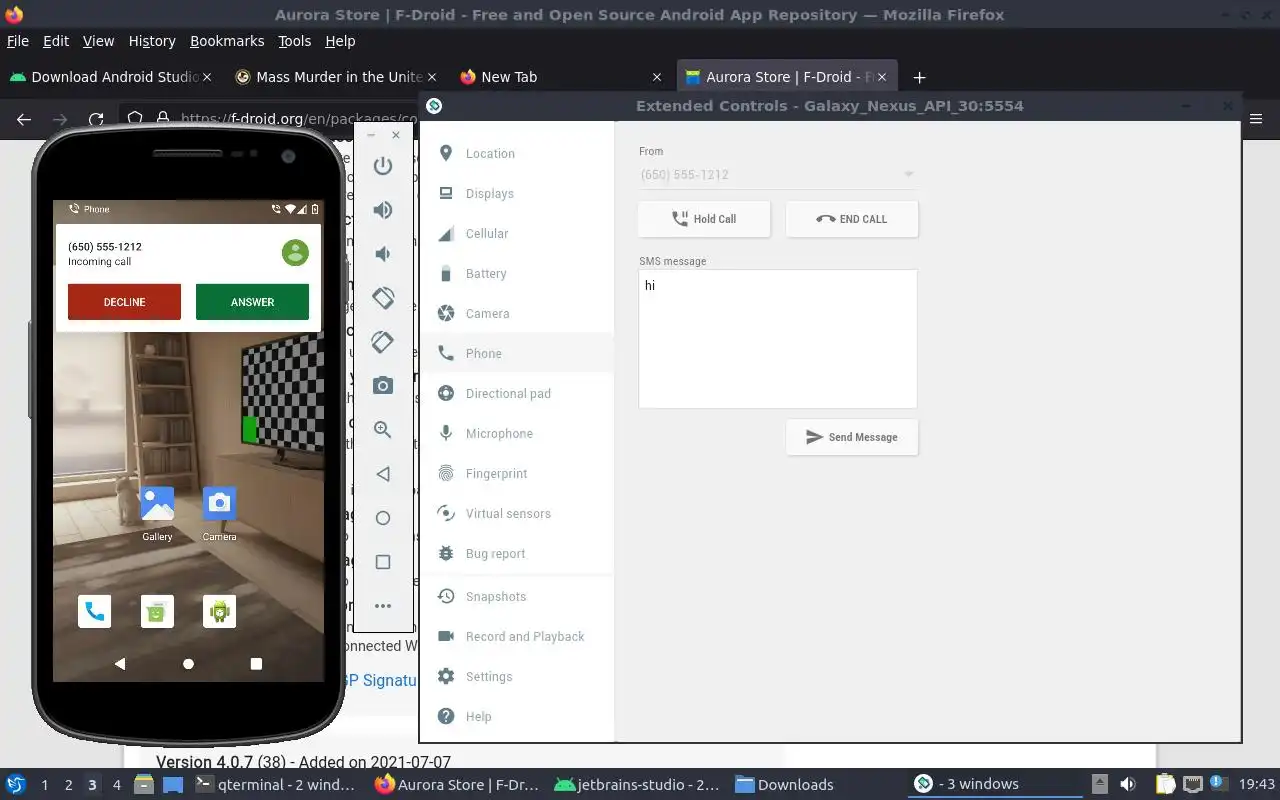This screenshot has width=1280, height=800.
Task: Select Camera in Extended Controls sidebar
Action: [516, 313]
